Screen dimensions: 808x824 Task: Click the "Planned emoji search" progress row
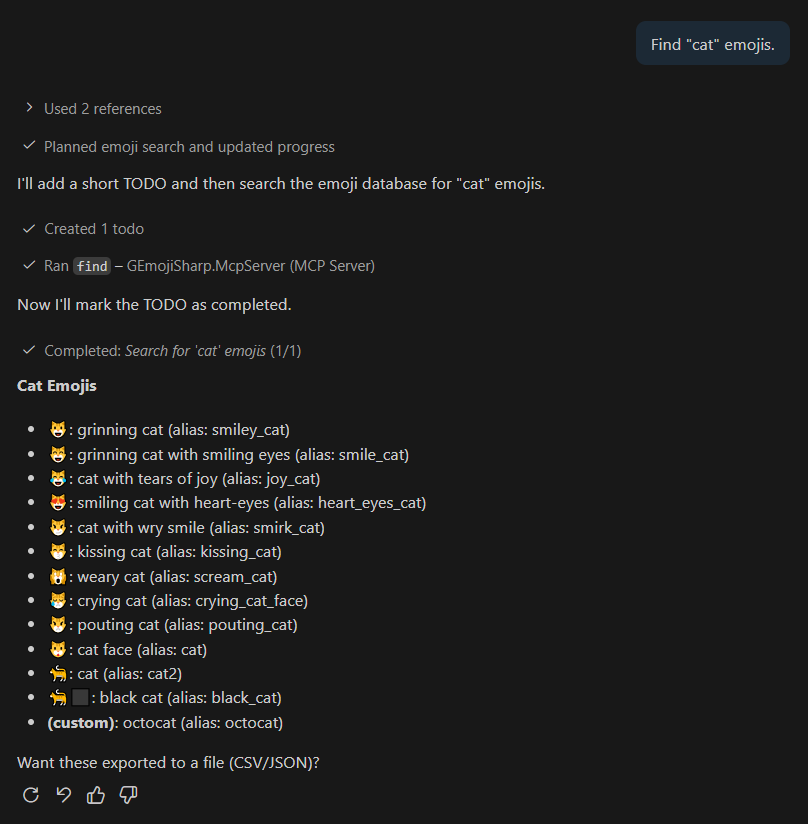188,146
